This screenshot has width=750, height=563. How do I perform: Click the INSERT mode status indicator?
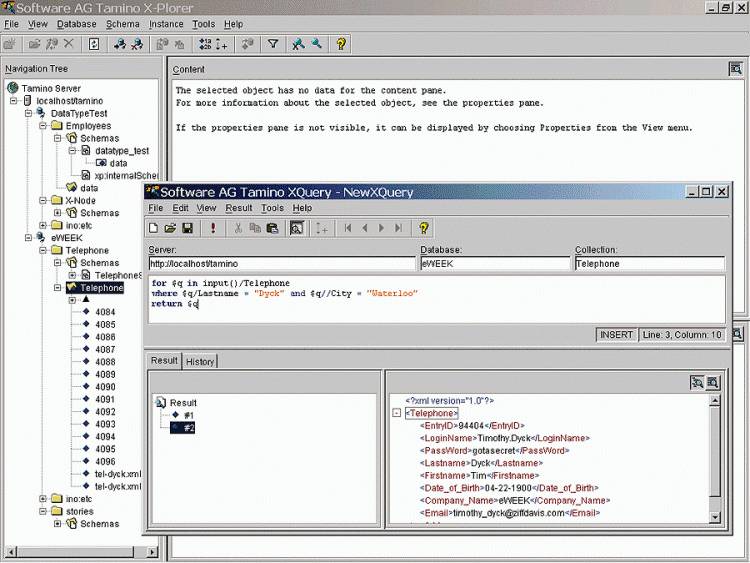coord(616,335)
